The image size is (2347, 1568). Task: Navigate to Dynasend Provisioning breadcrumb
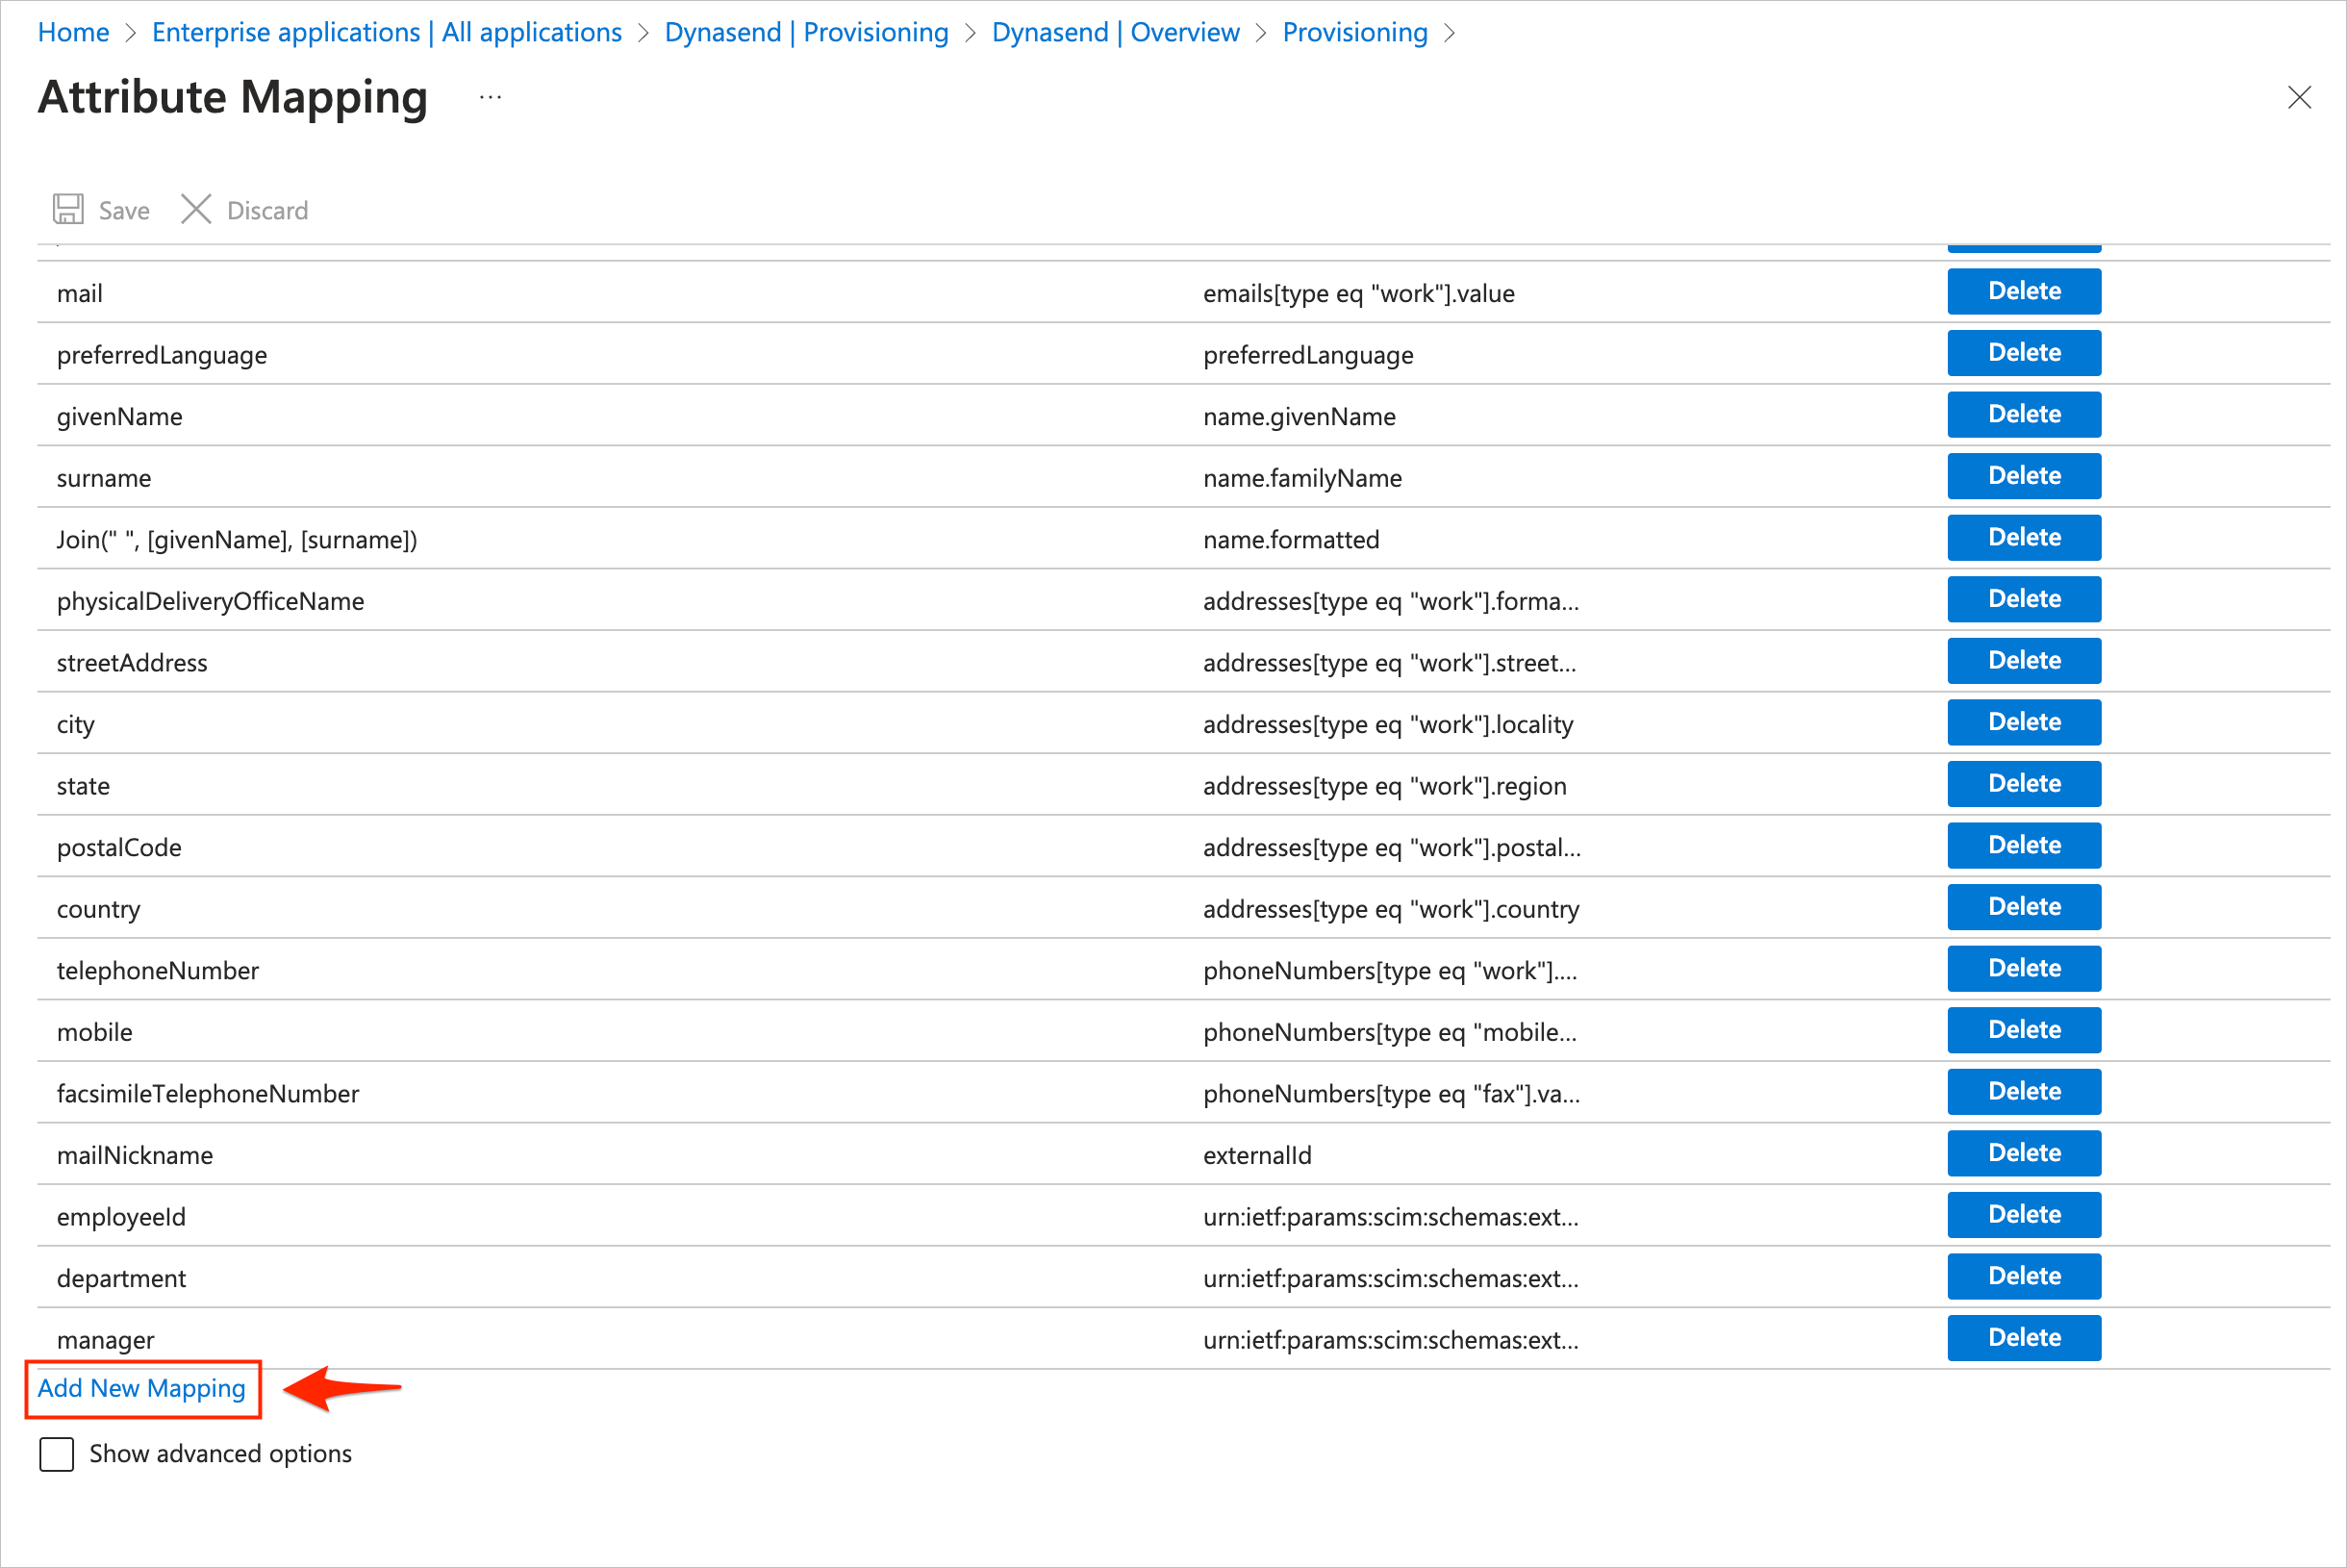[x=806, y=32]
